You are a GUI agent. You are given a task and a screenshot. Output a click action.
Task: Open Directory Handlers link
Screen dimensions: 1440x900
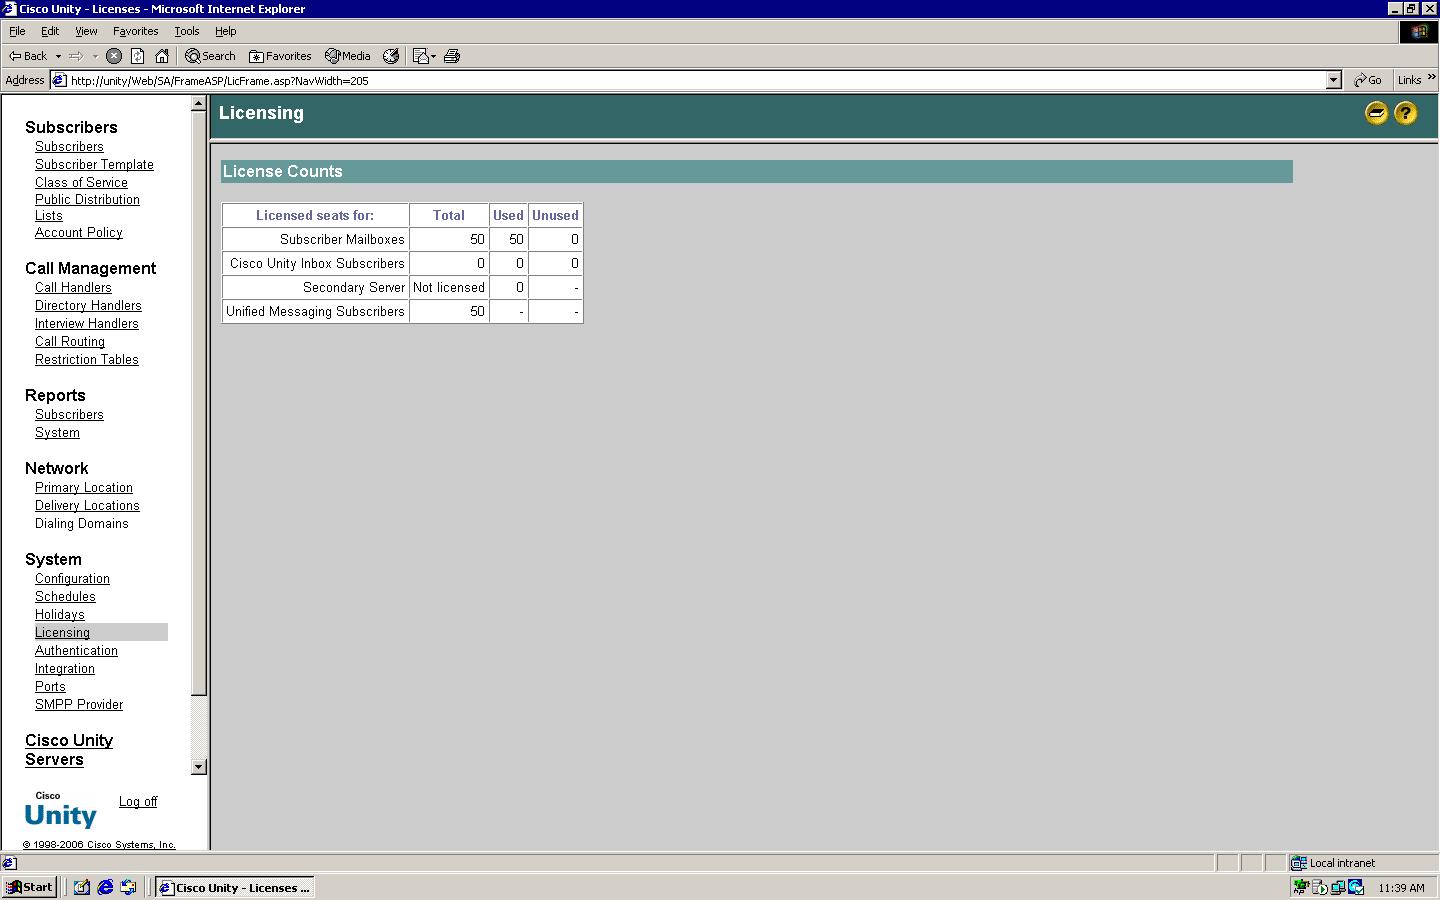point(88,305)
